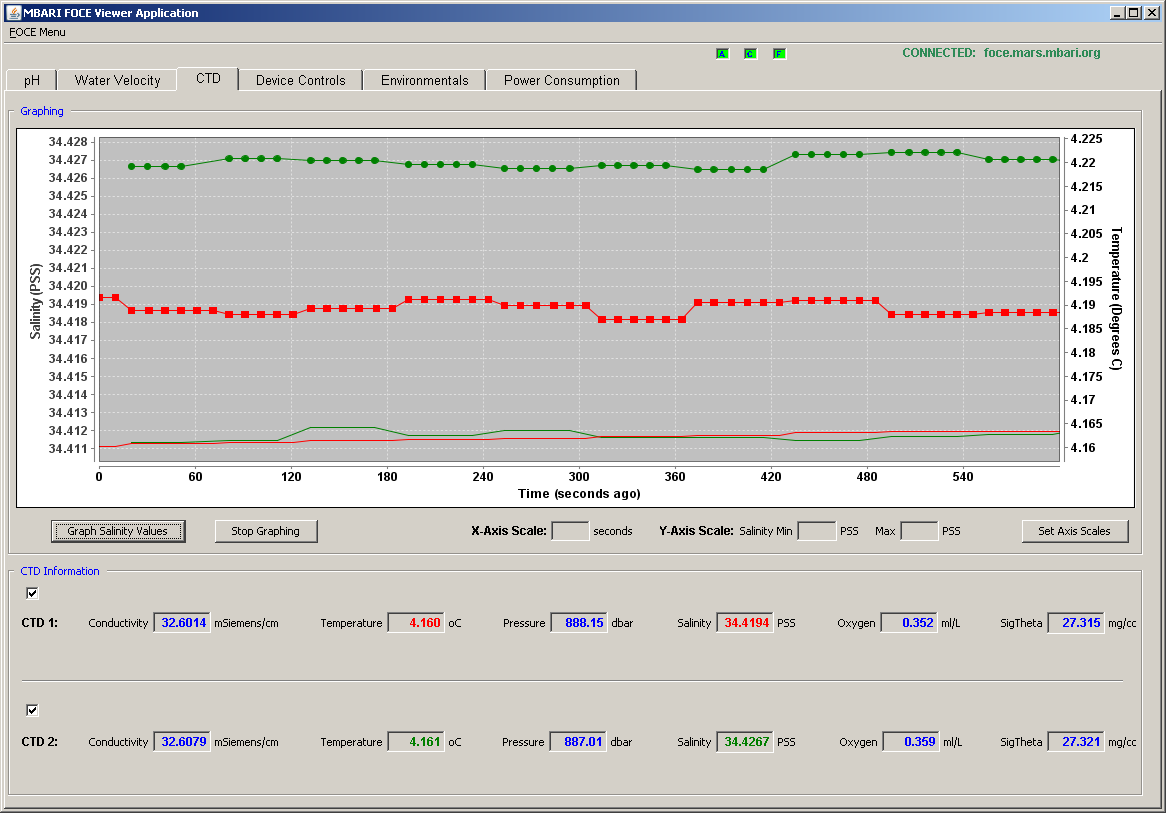Focus the X-Axis Scale seconds field
This screenshot has width=1166, height=813.
[570, 531]
